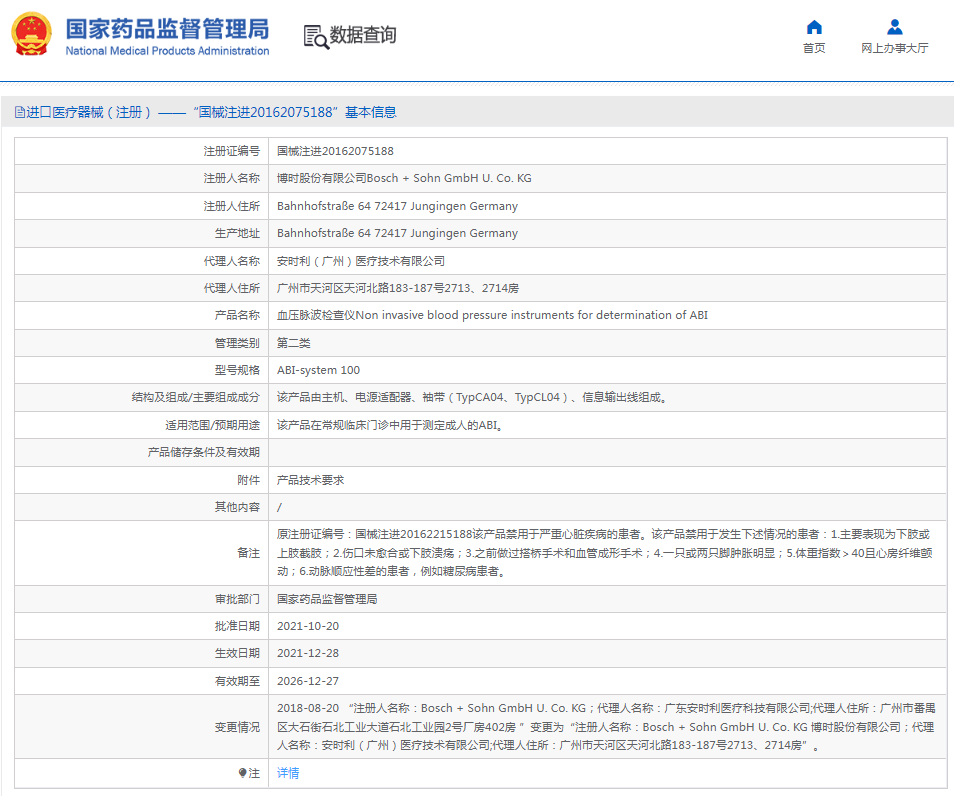Click the 网上办事大厅 person icon
This screenshot has width=954, height=796.
pyautogui.click(x=894, y=27)
